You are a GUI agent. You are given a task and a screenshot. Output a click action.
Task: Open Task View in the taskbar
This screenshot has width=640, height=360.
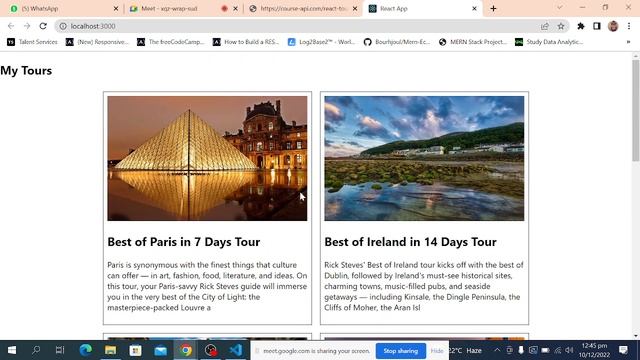[x=60, y=350]
